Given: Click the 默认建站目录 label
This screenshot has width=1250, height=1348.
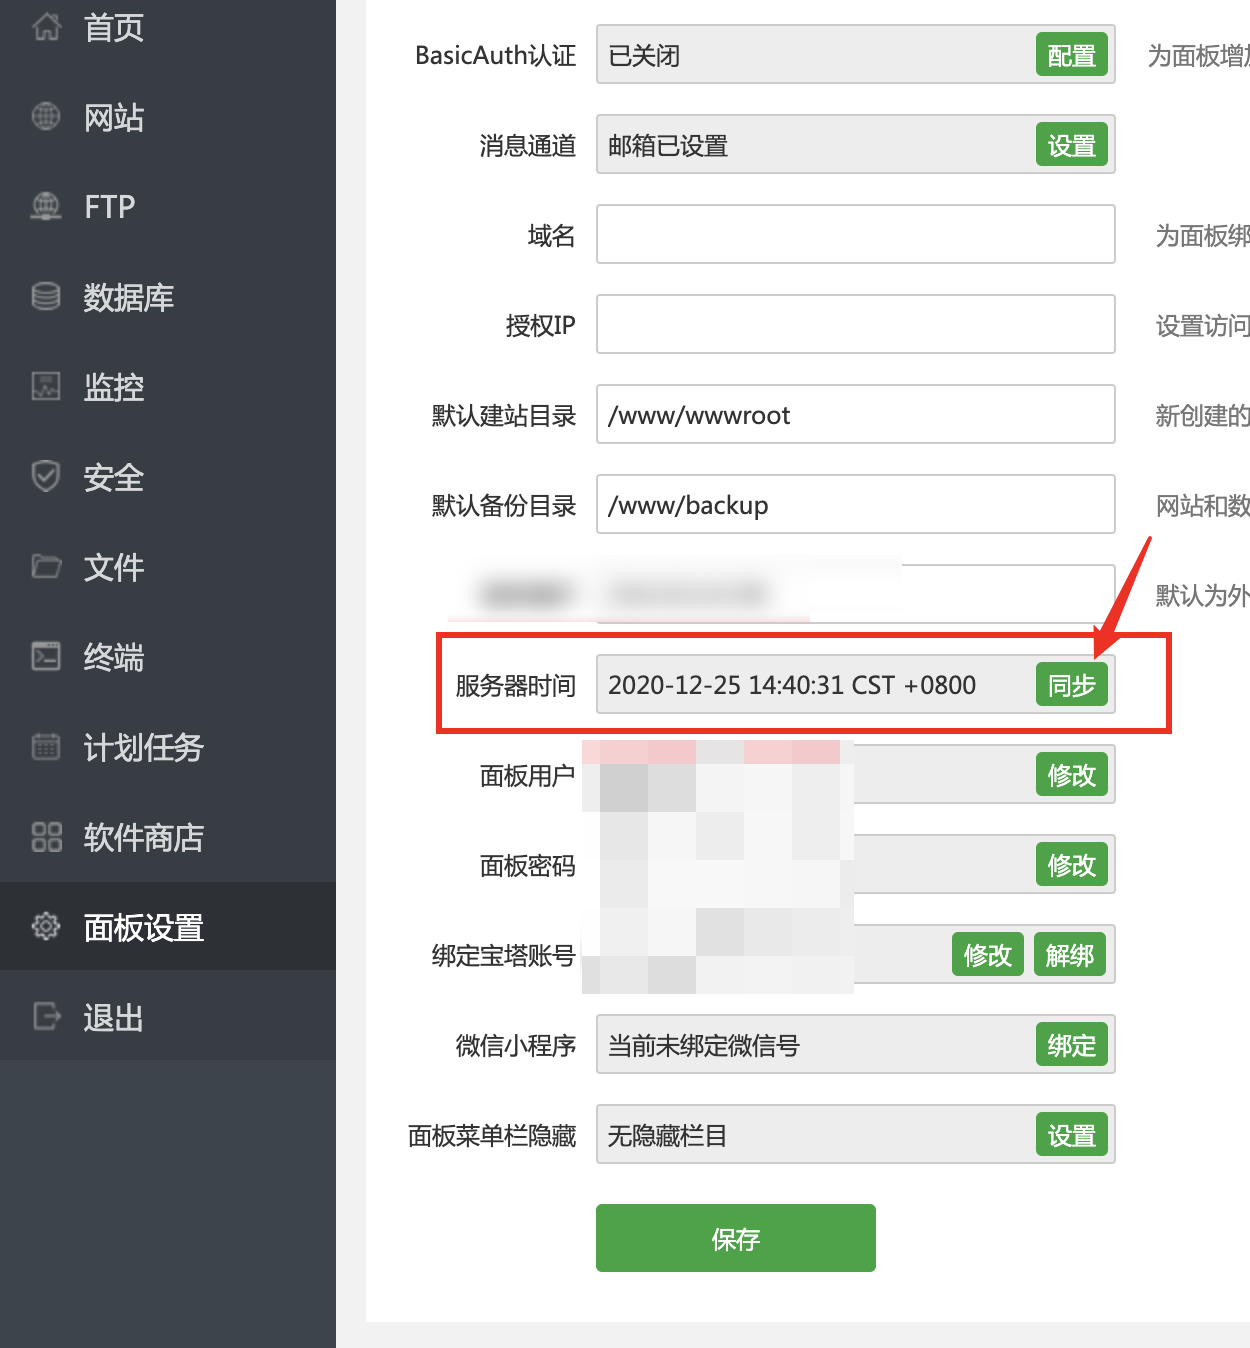Looking at the screenshot, I should [503, 415].
